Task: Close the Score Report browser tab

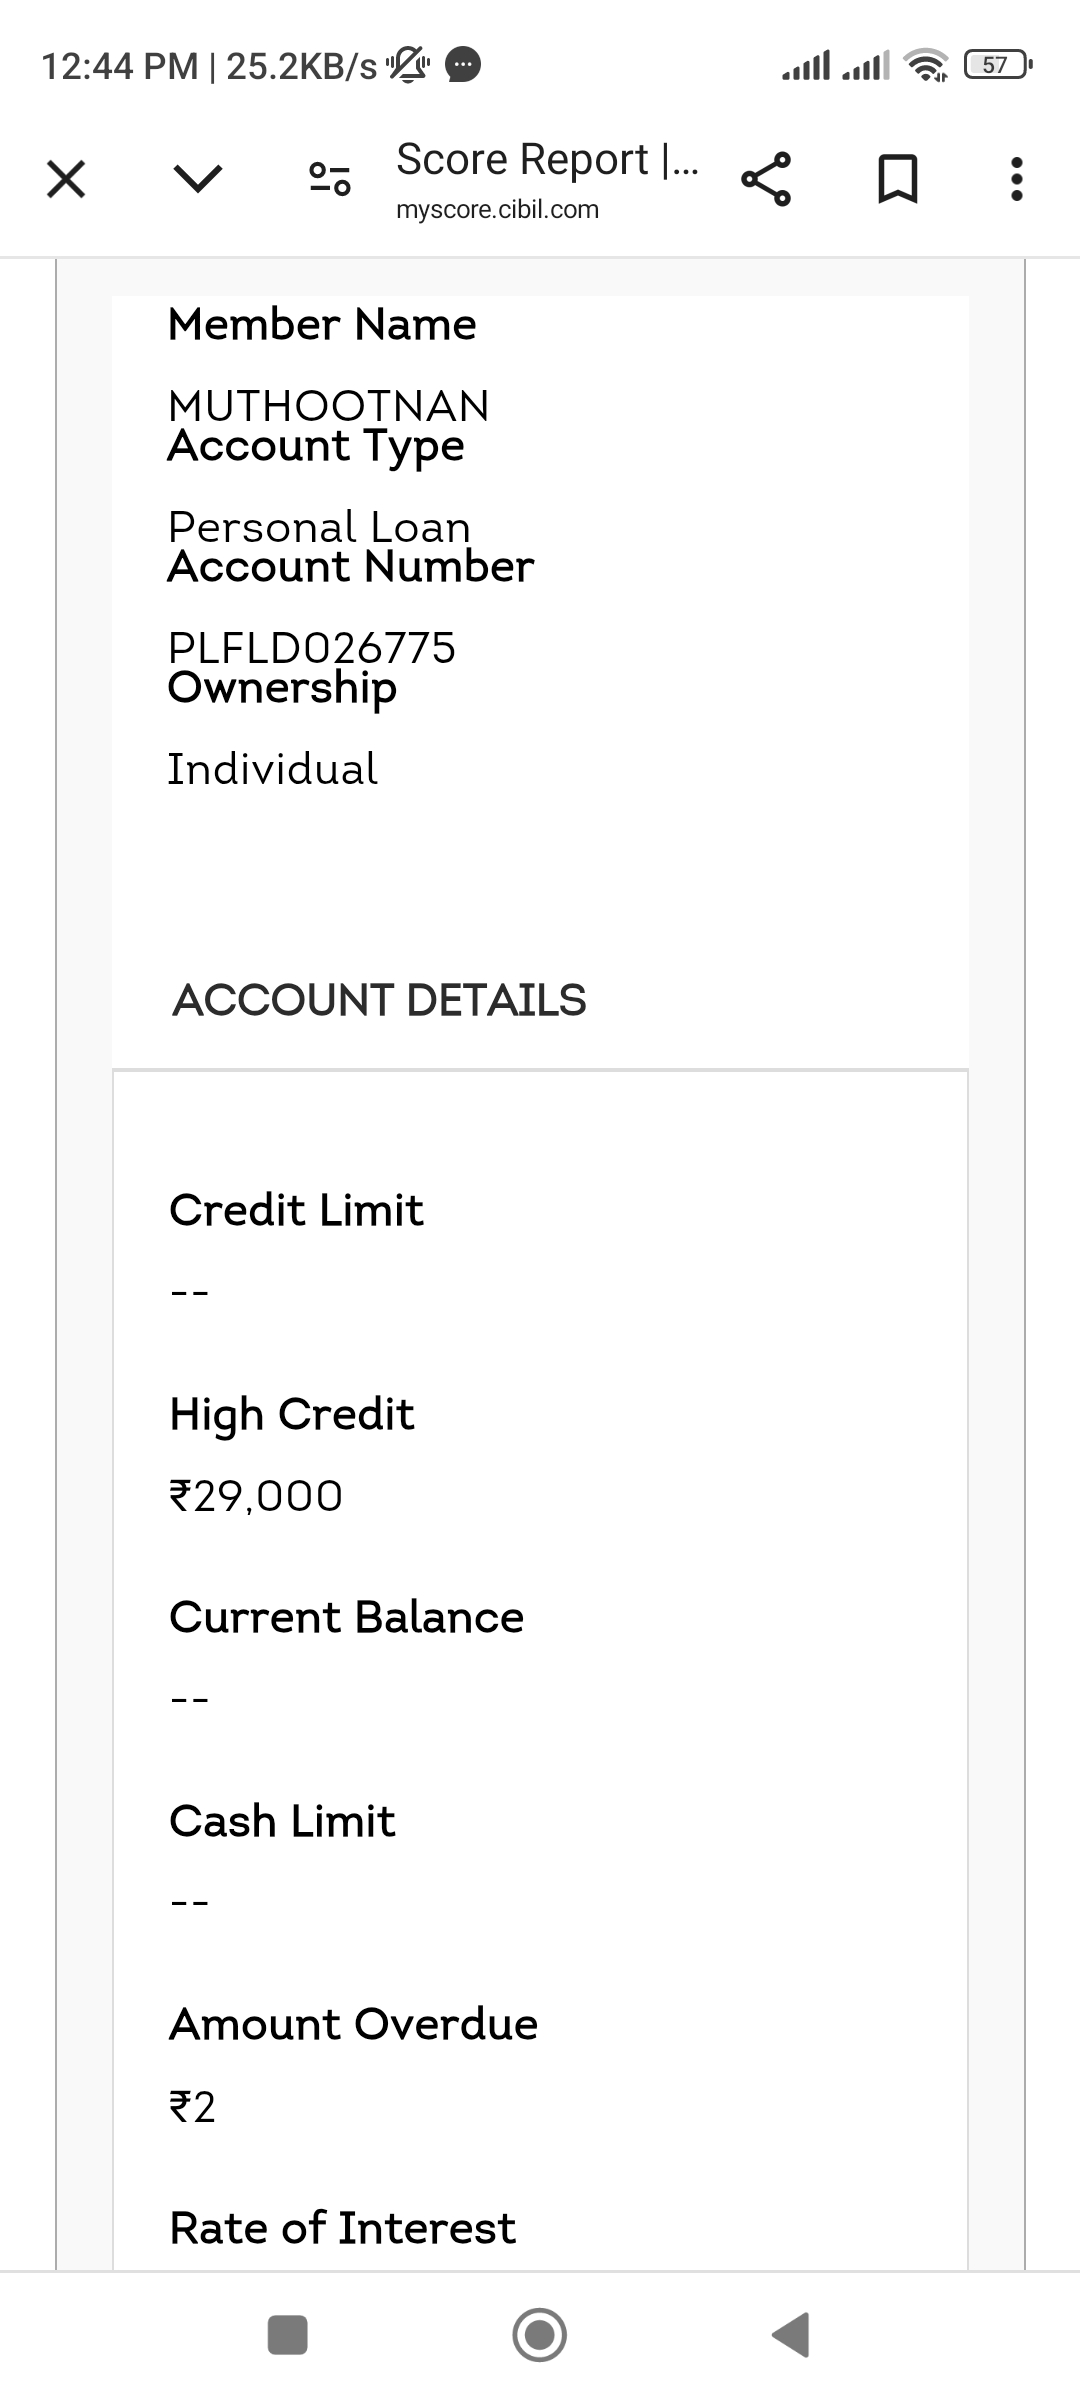Action: point(66,180)
